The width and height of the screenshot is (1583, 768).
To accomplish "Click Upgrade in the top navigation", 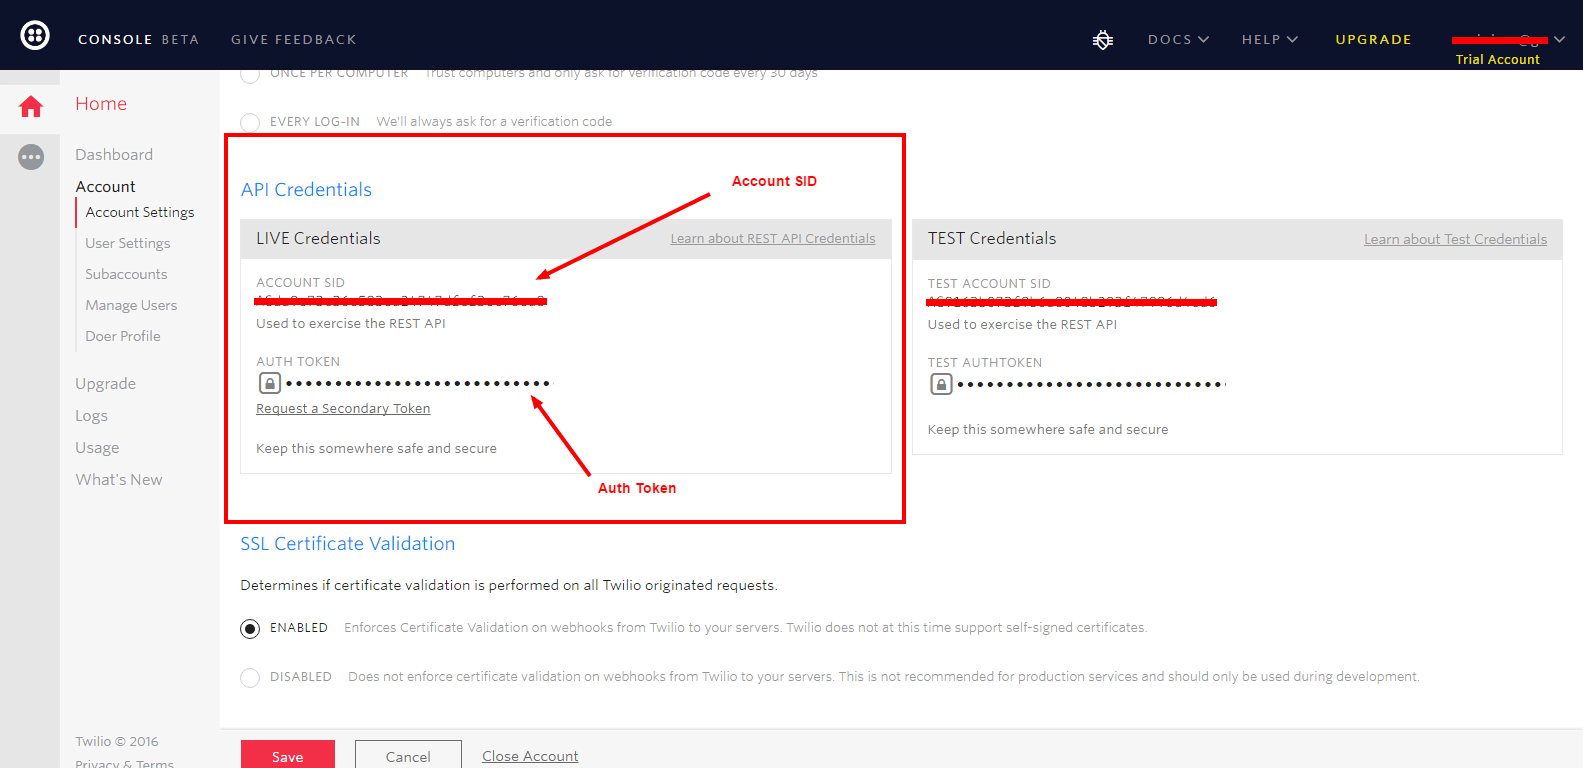I will click(x=1373, y=40).
